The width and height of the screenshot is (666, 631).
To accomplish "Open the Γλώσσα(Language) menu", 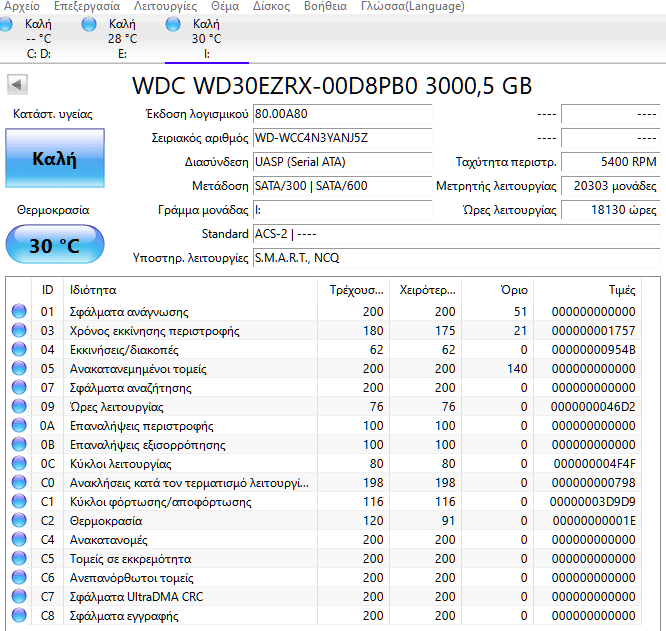I will (412, 6).
